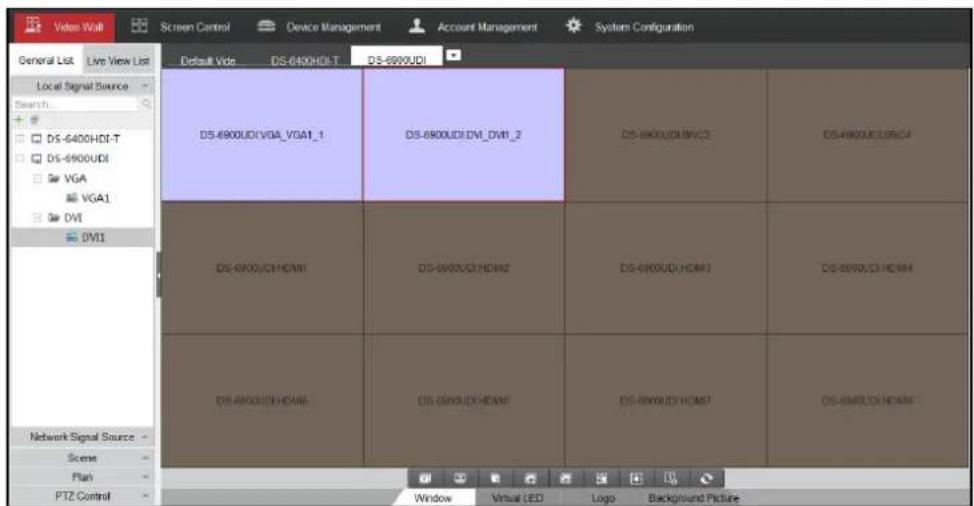This screenshot has width=974, height=506.
Task: Click the circular refresh arrow in bottom toolbar
Action: (706, 478)
